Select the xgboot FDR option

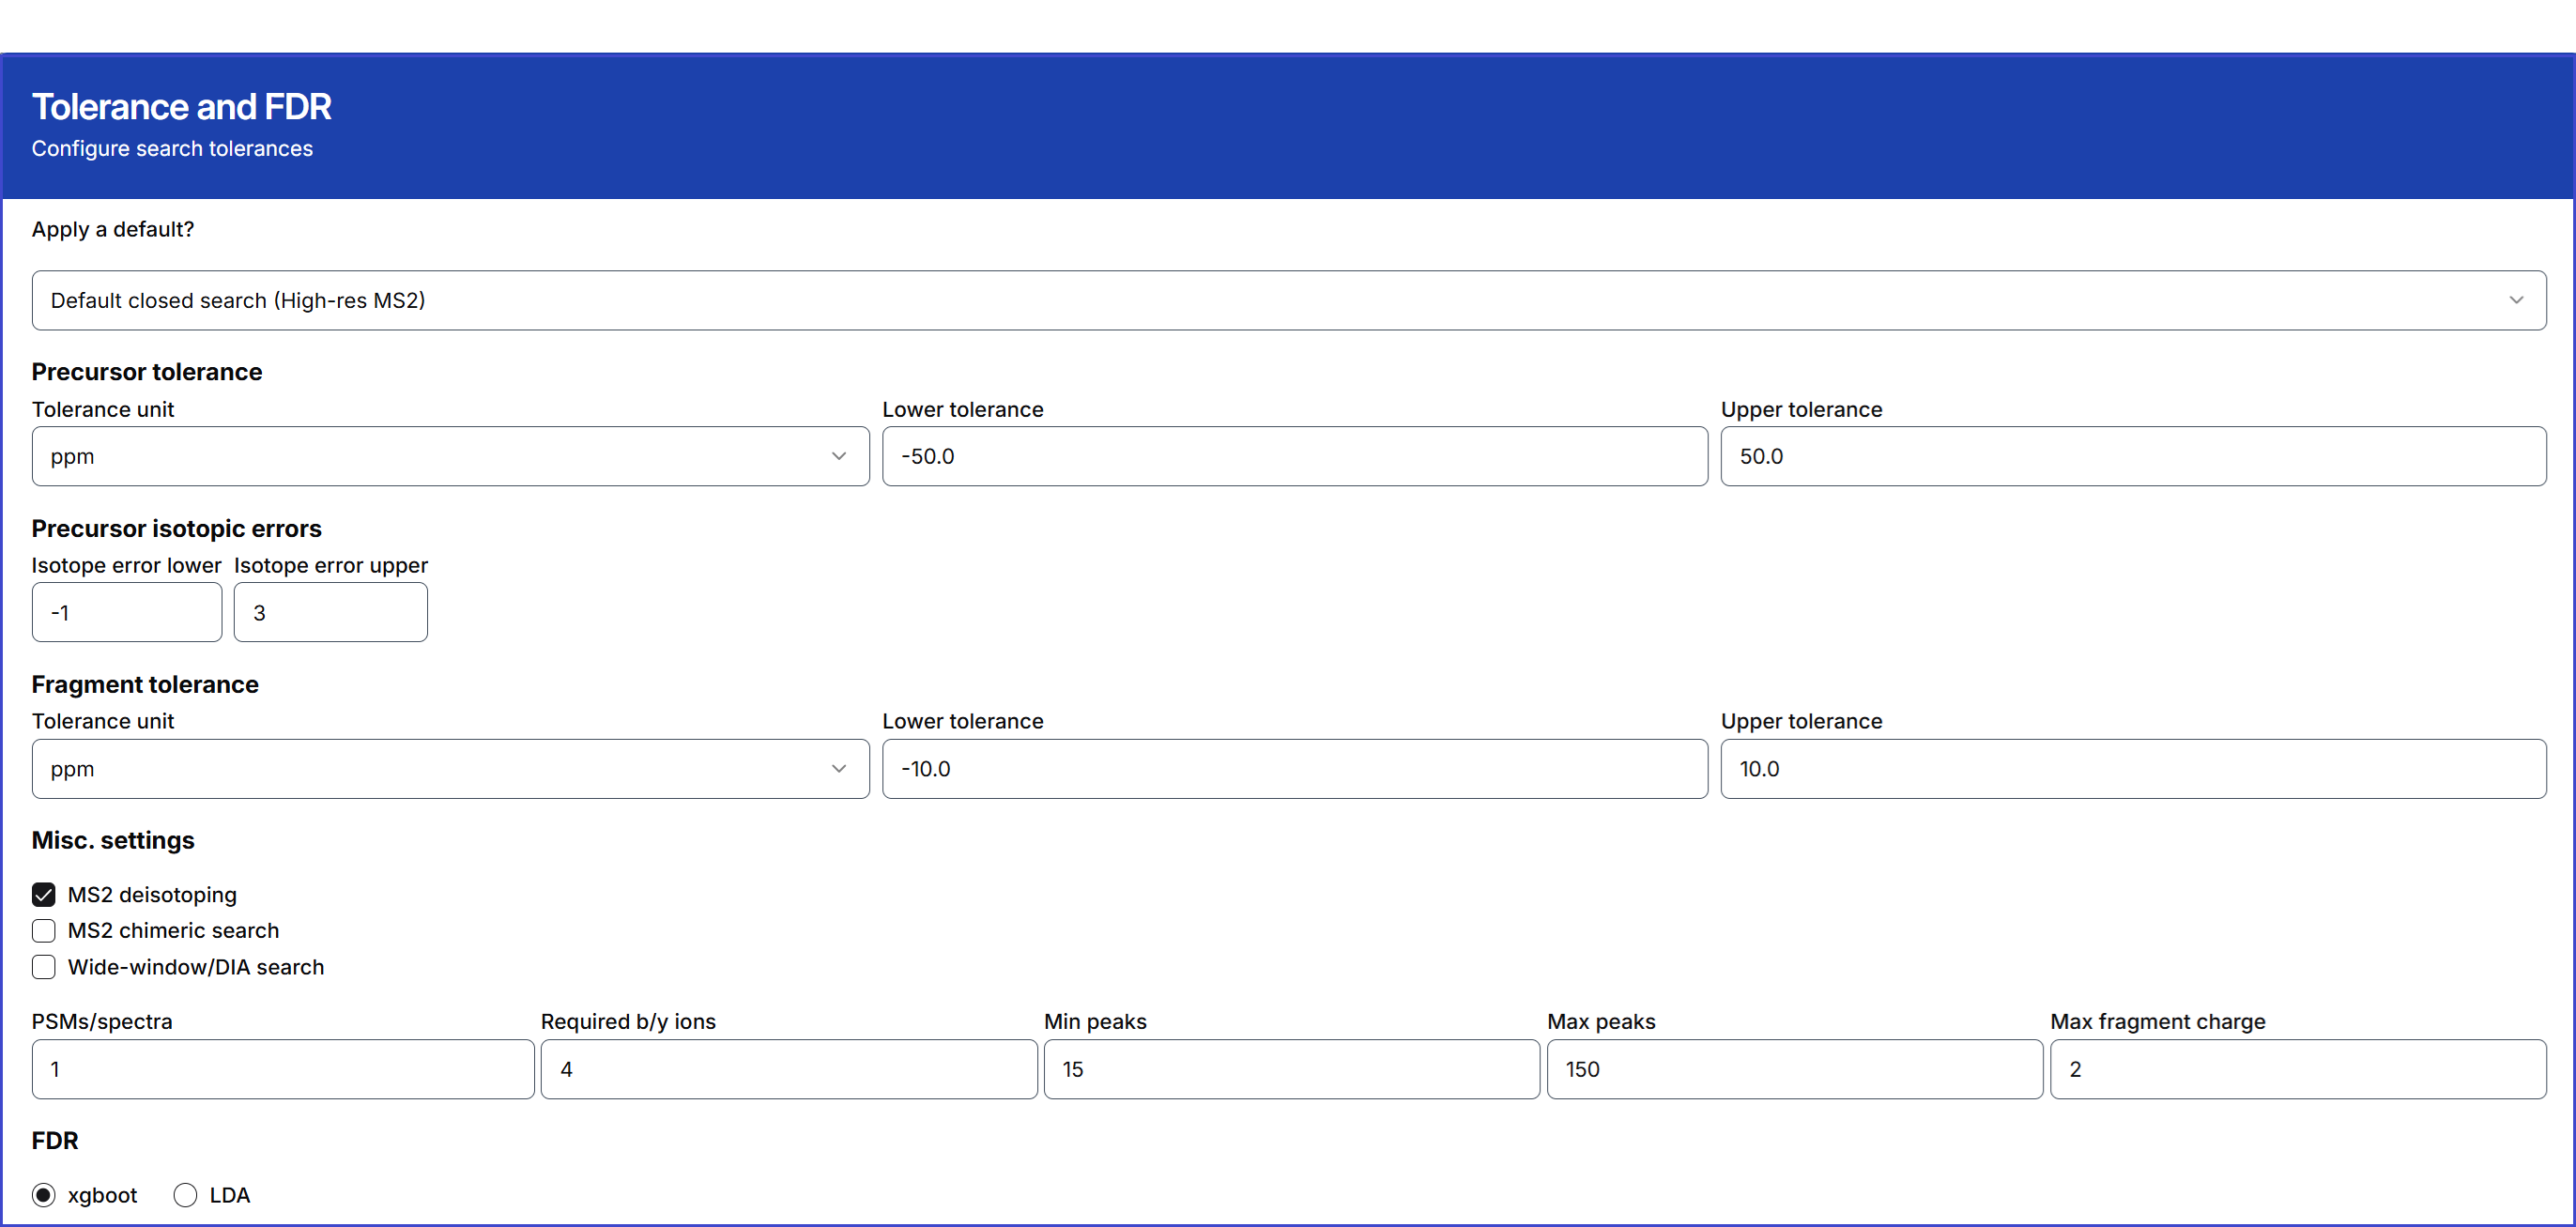(44, 1194)
